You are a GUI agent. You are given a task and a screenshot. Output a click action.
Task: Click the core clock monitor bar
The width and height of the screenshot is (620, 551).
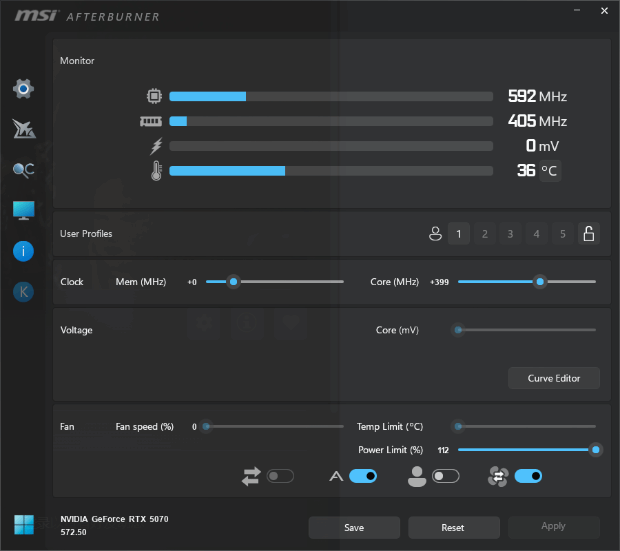point(331,96)
